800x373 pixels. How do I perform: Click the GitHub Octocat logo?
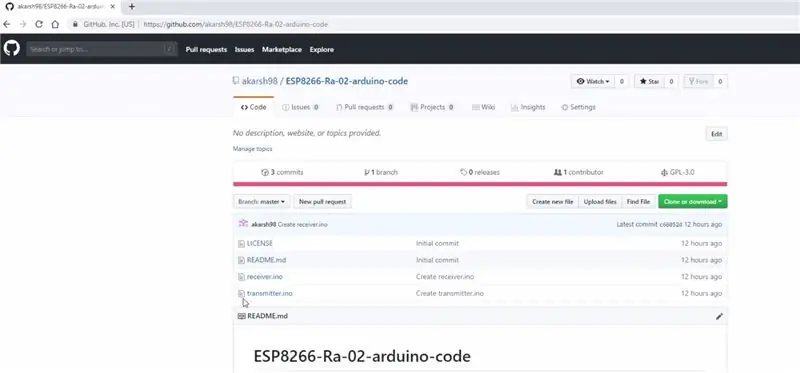[12, 48]
